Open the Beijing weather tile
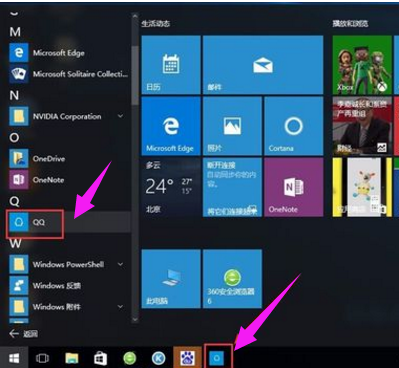399x368 pixels. point(171,187)
